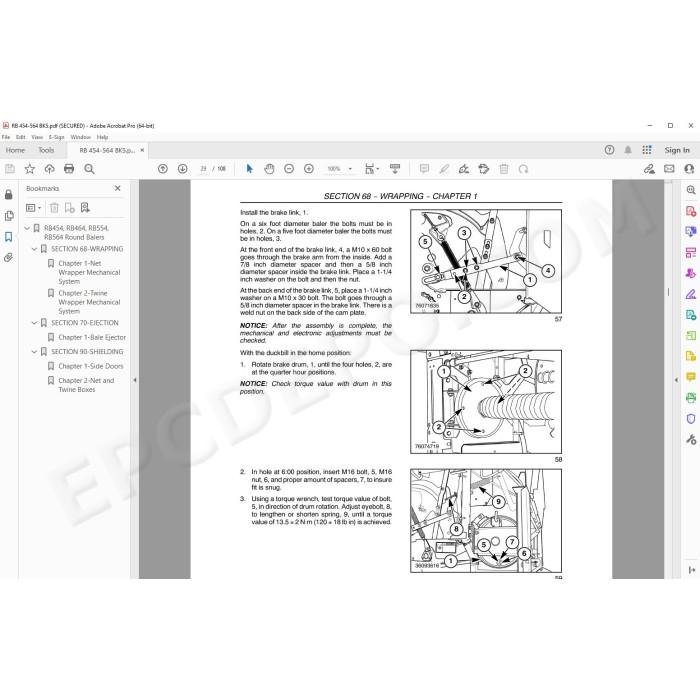700x700 pixels.
Task: Click the cloud upload icon
Action: pyautogui.click(x=49, y=169)
